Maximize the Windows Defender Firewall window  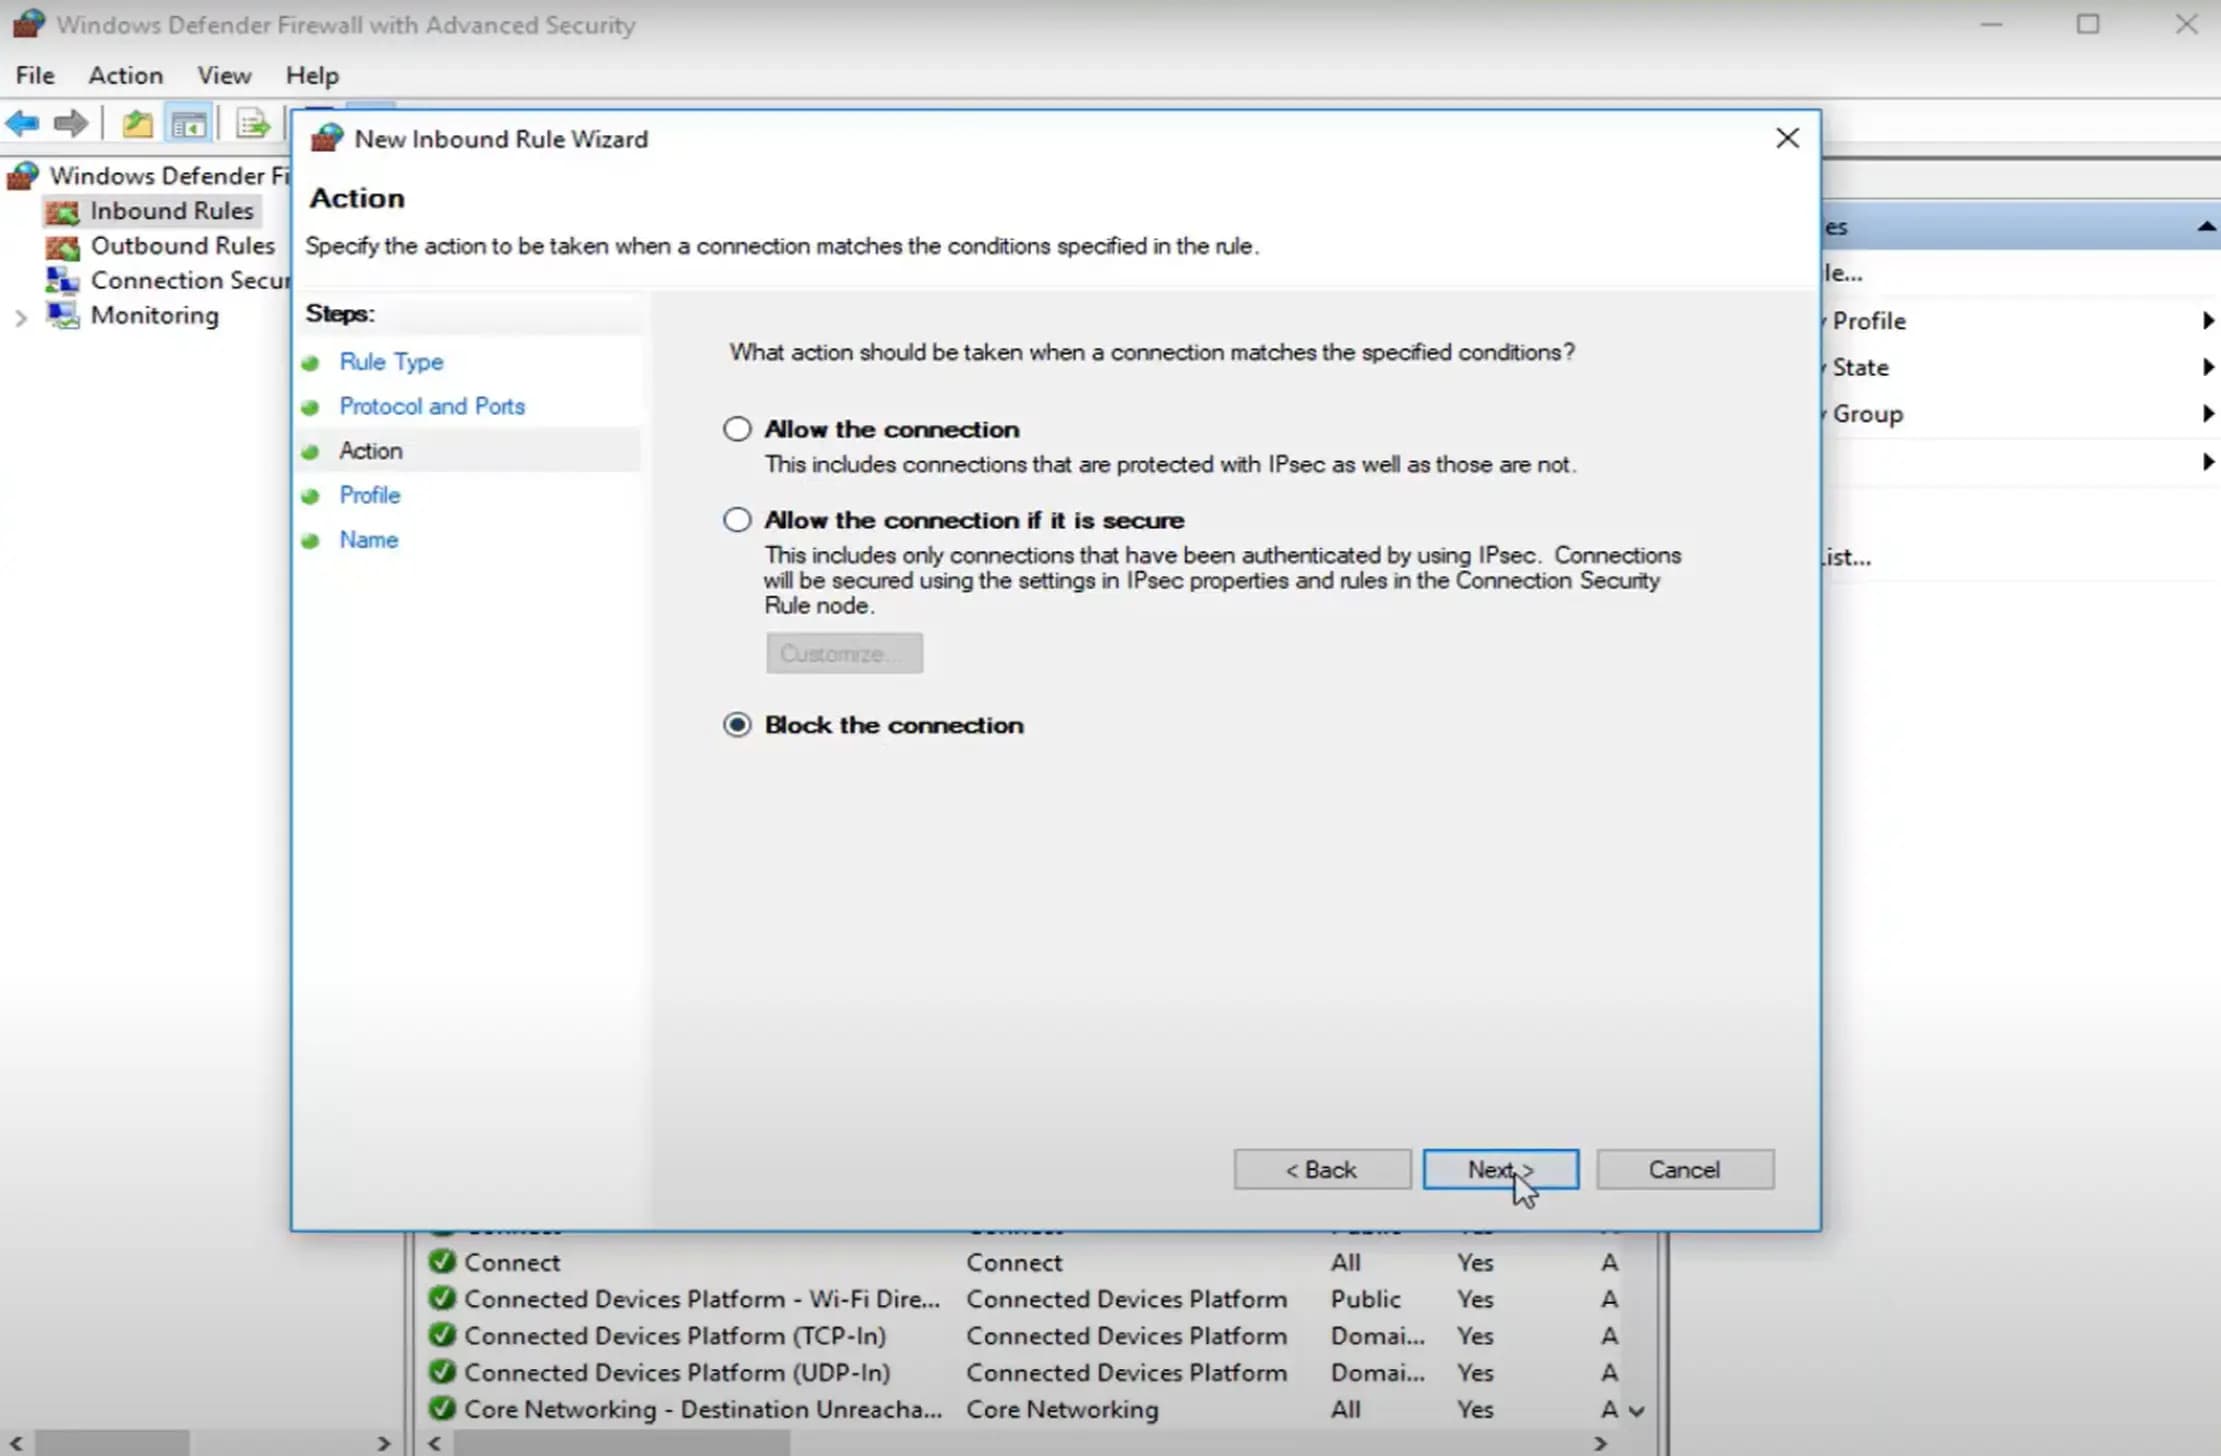click(2088, 24)
